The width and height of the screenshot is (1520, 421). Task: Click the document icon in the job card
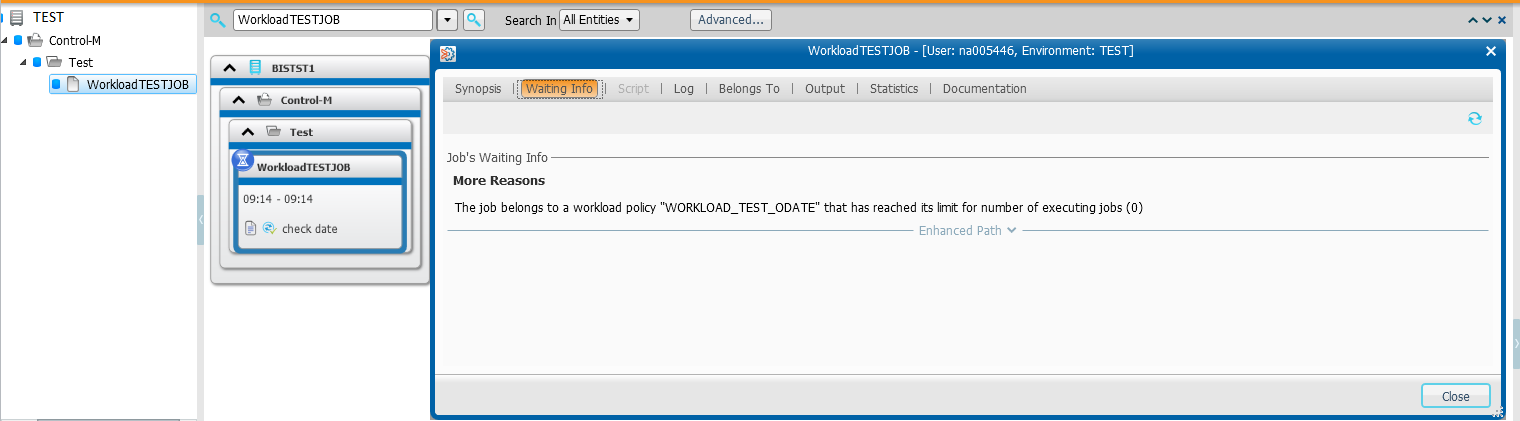click(250, 229)
